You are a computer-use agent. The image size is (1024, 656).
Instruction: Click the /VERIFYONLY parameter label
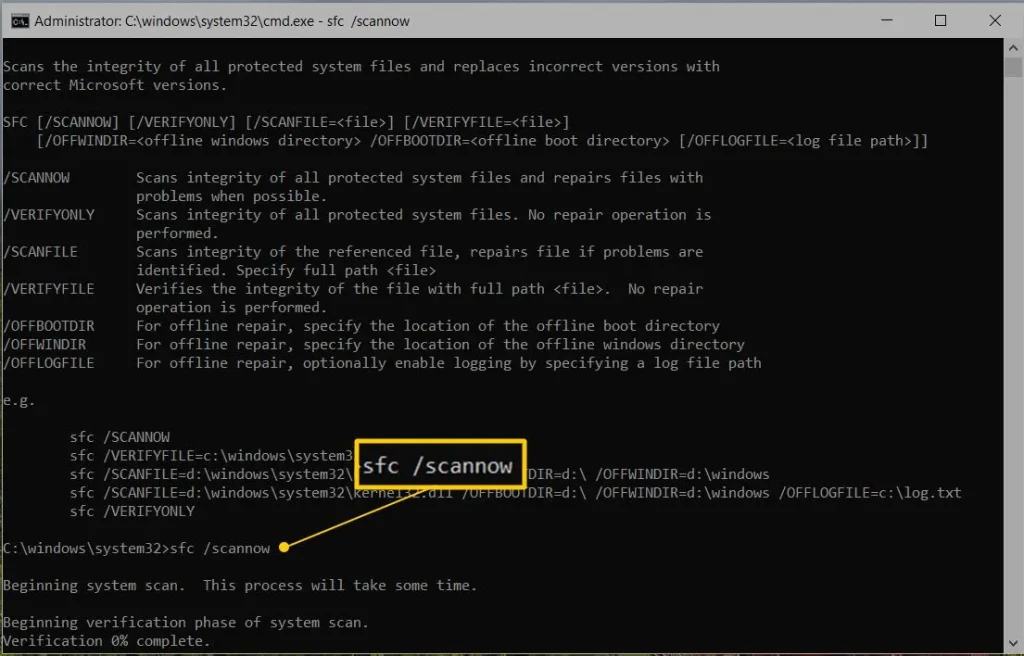[x=46, y=214]
